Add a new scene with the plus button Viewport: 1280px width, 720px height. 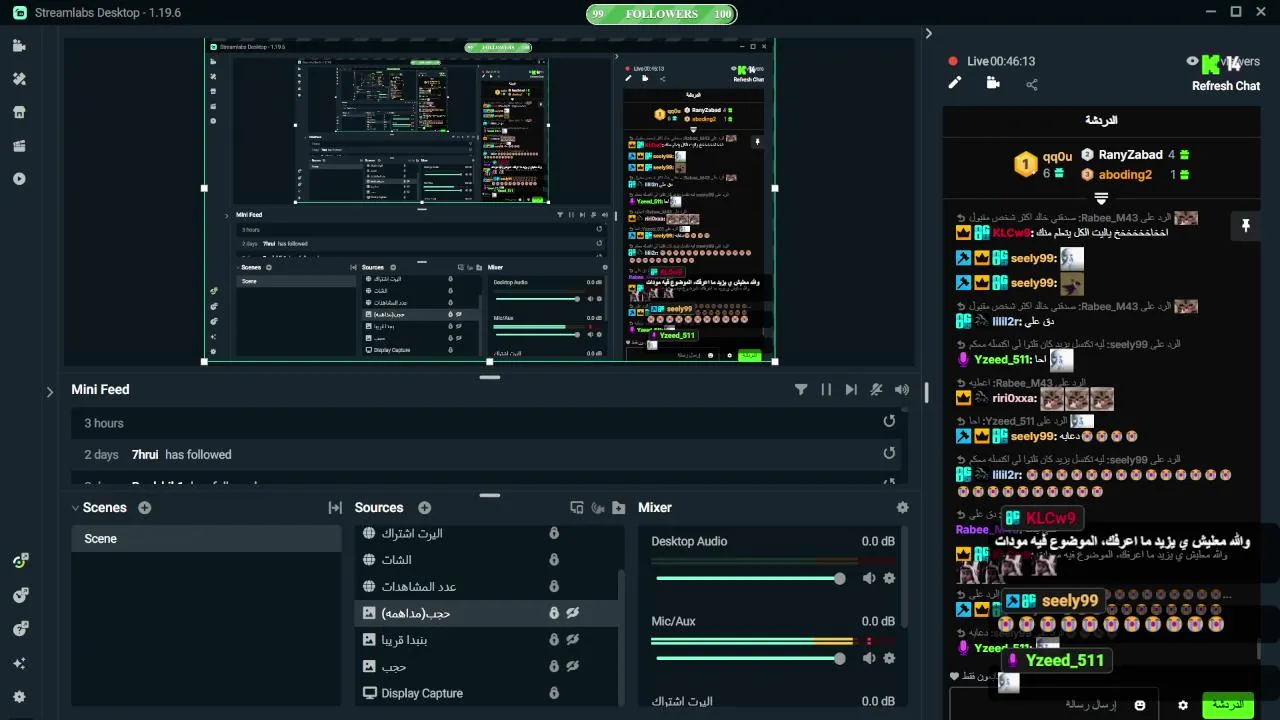point(145,508)
